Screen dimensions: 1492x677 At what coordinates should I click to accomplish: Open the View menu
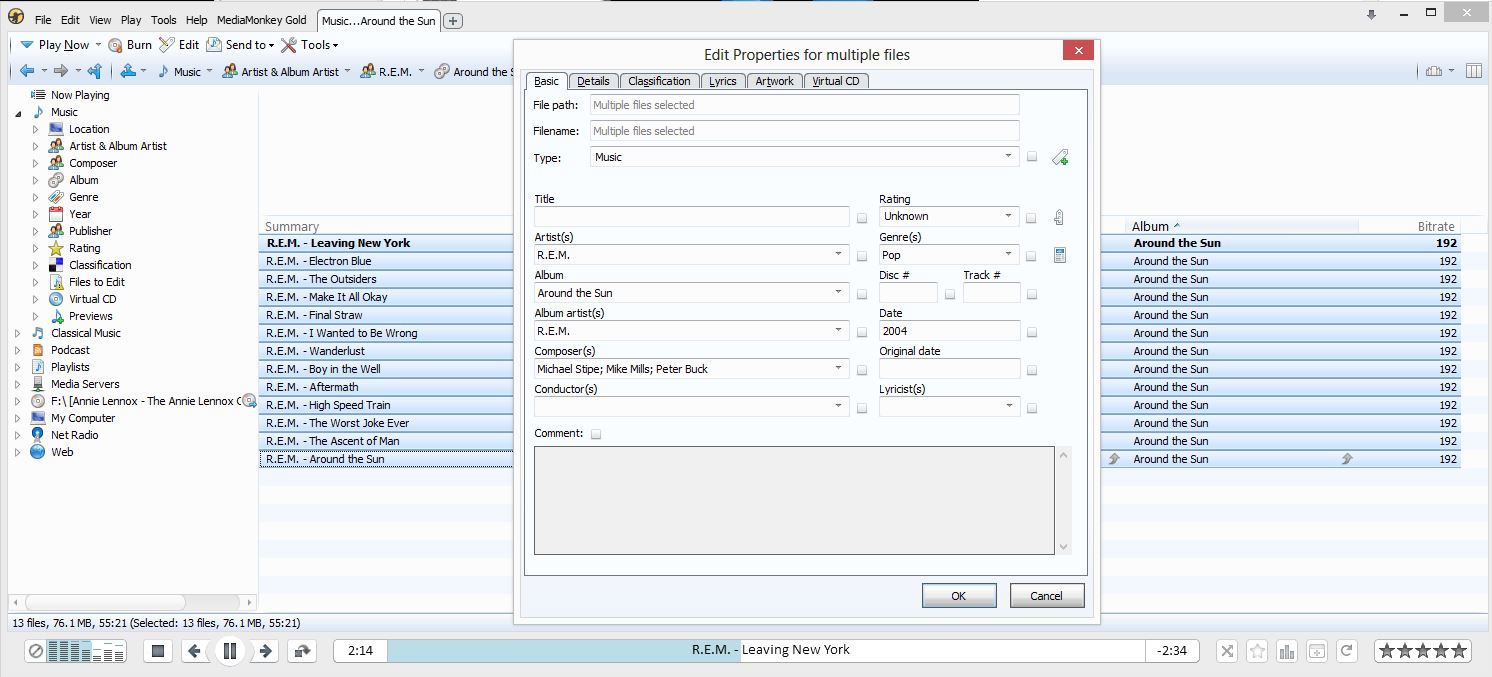click(100, 20)
